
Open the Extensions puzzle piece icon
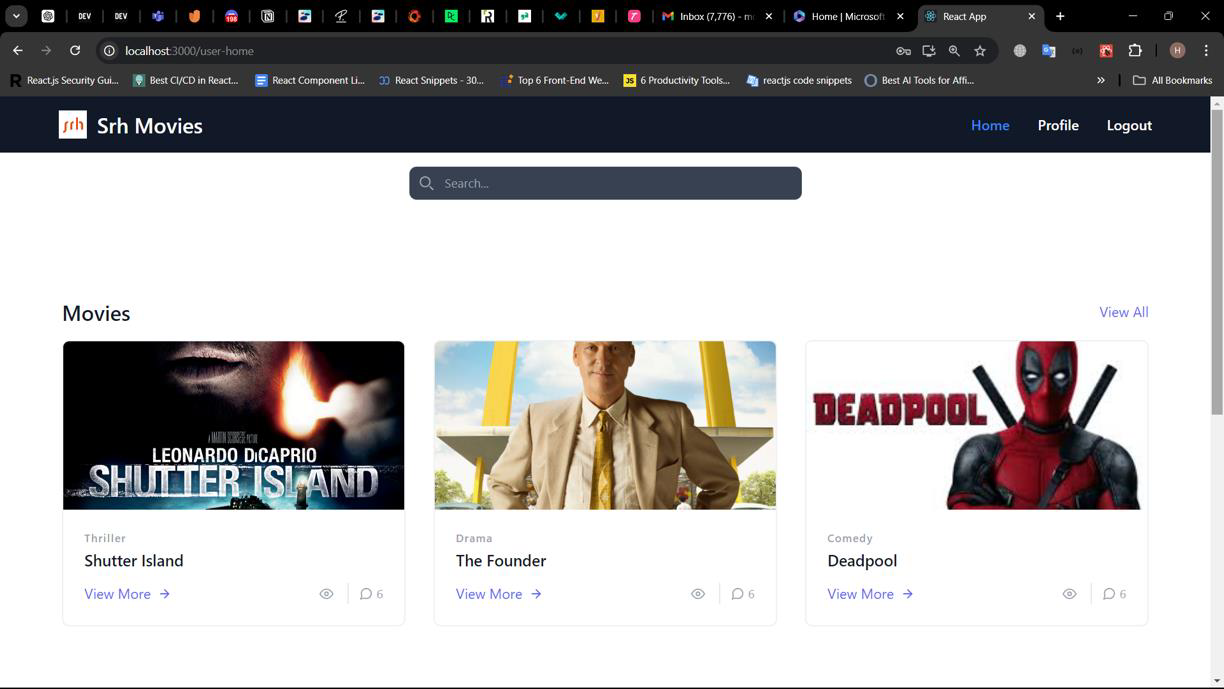(1135, 51)
